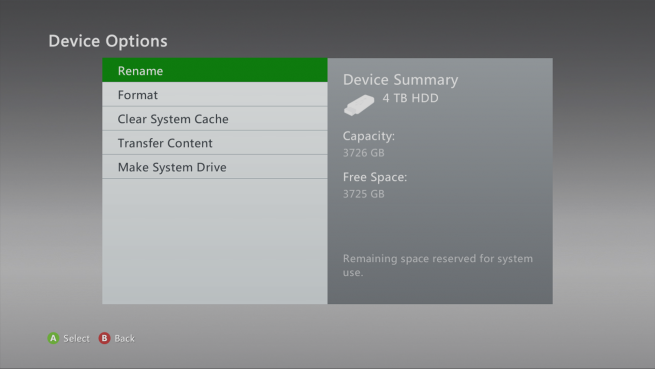The image size is (655, 369).
Task: Open the Transfer Content option
Action: pyautogui.click(x=215, y=143)
